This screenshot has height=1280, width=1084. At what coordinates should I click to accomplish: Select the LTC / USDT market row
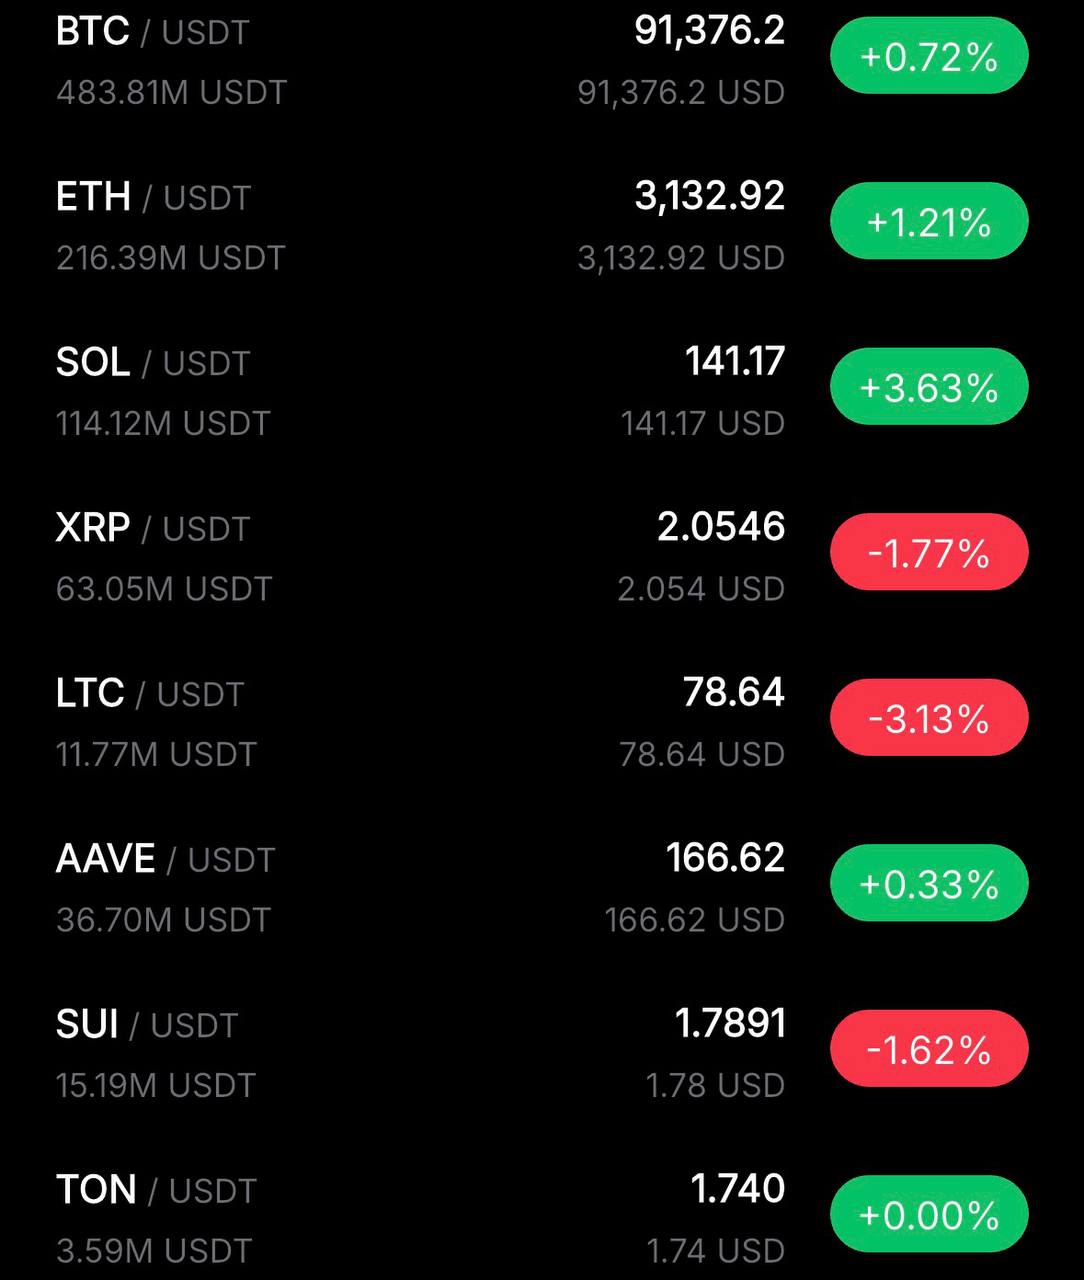150,693
